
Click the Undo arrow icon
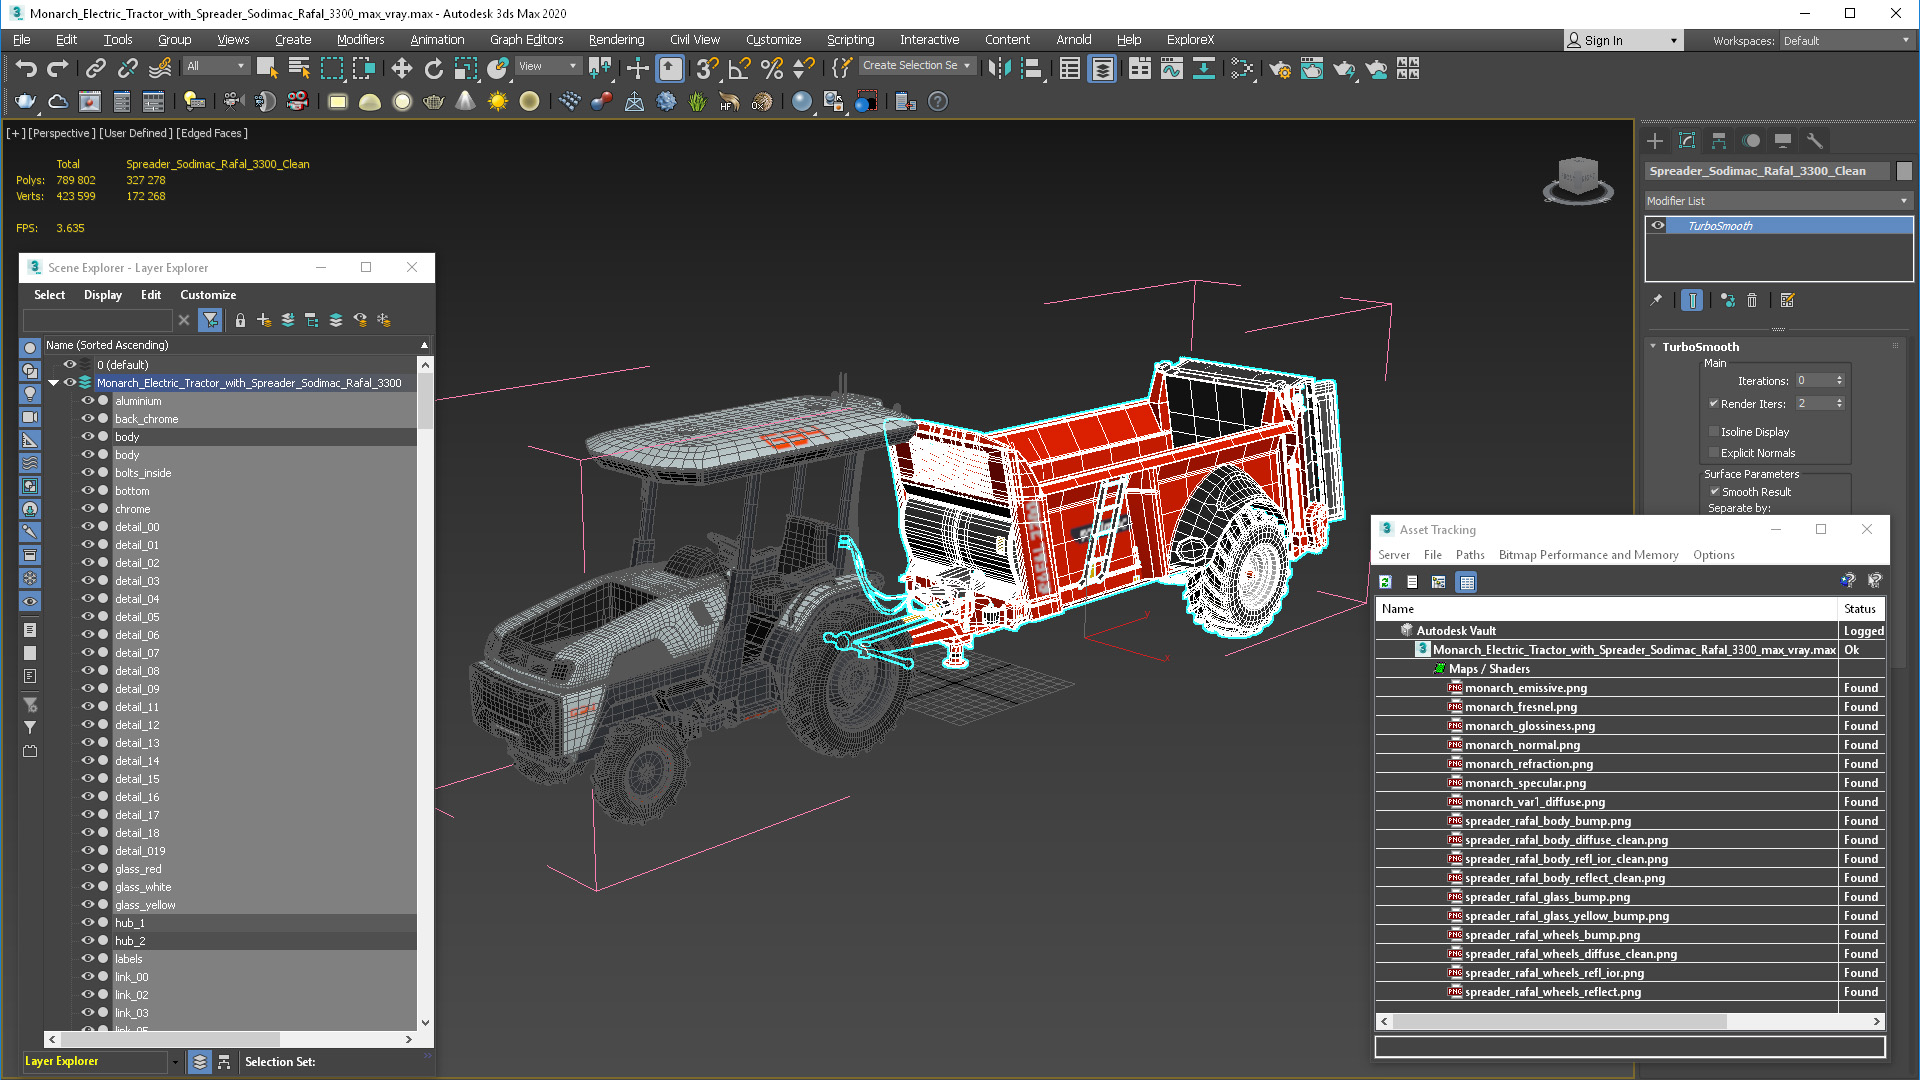coord(26,68)
